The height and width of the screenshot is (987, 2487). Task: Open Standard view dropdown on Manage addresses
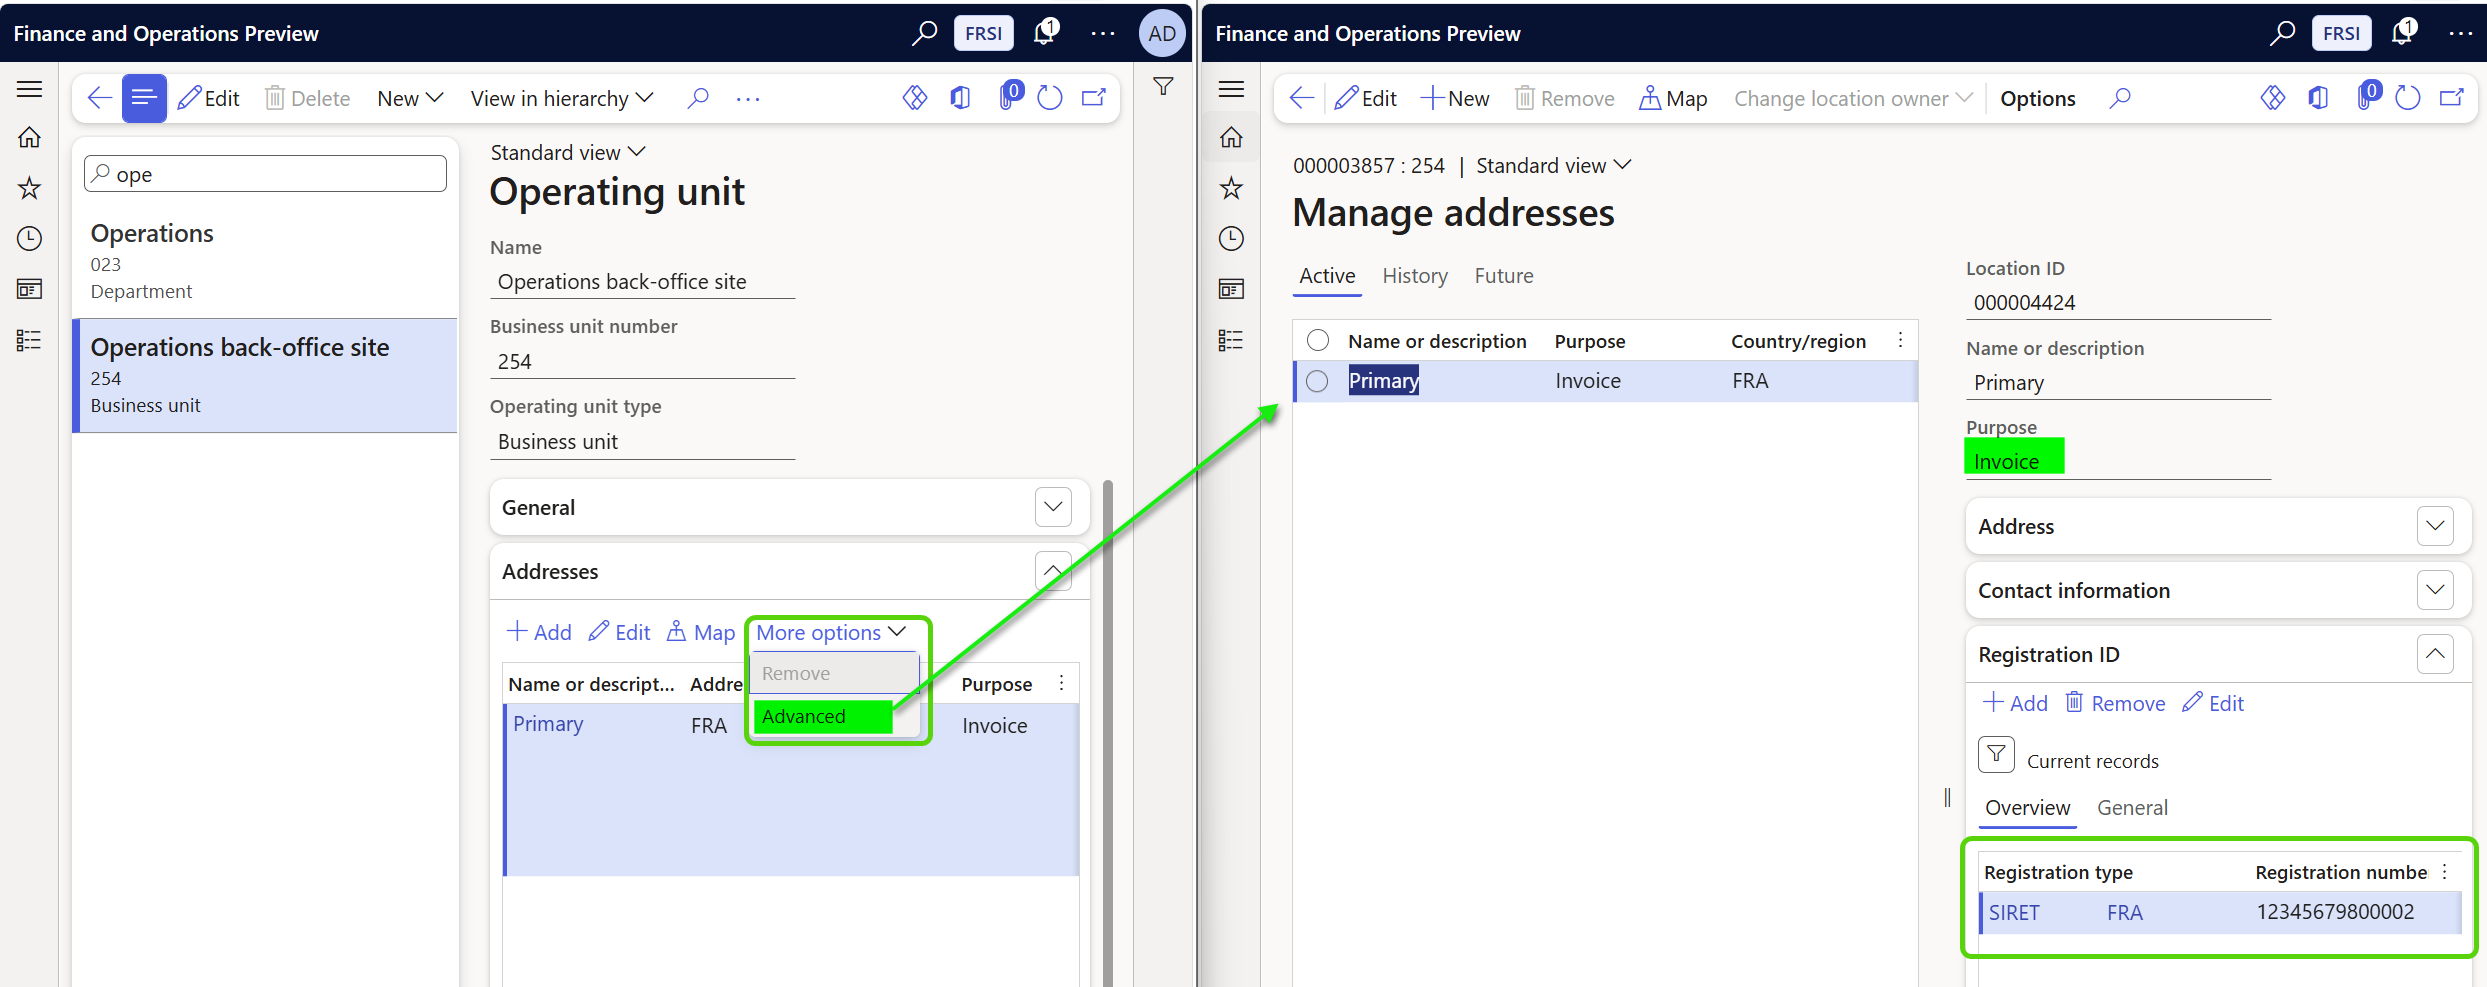tap(1553, 165)
